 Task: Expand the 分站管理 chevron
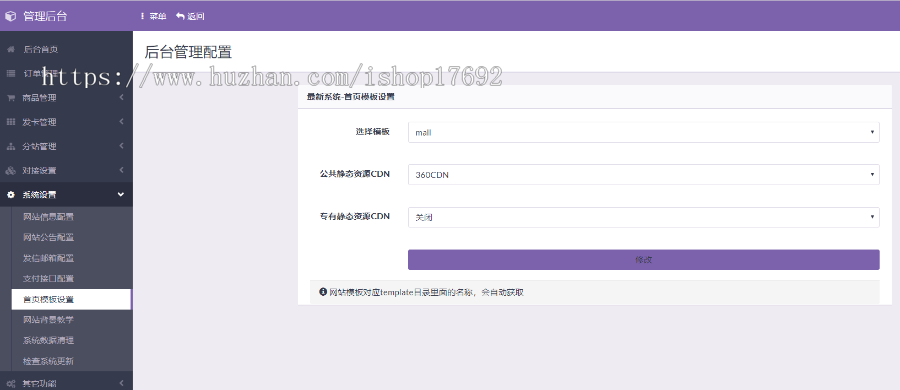(x=121, y=146)
